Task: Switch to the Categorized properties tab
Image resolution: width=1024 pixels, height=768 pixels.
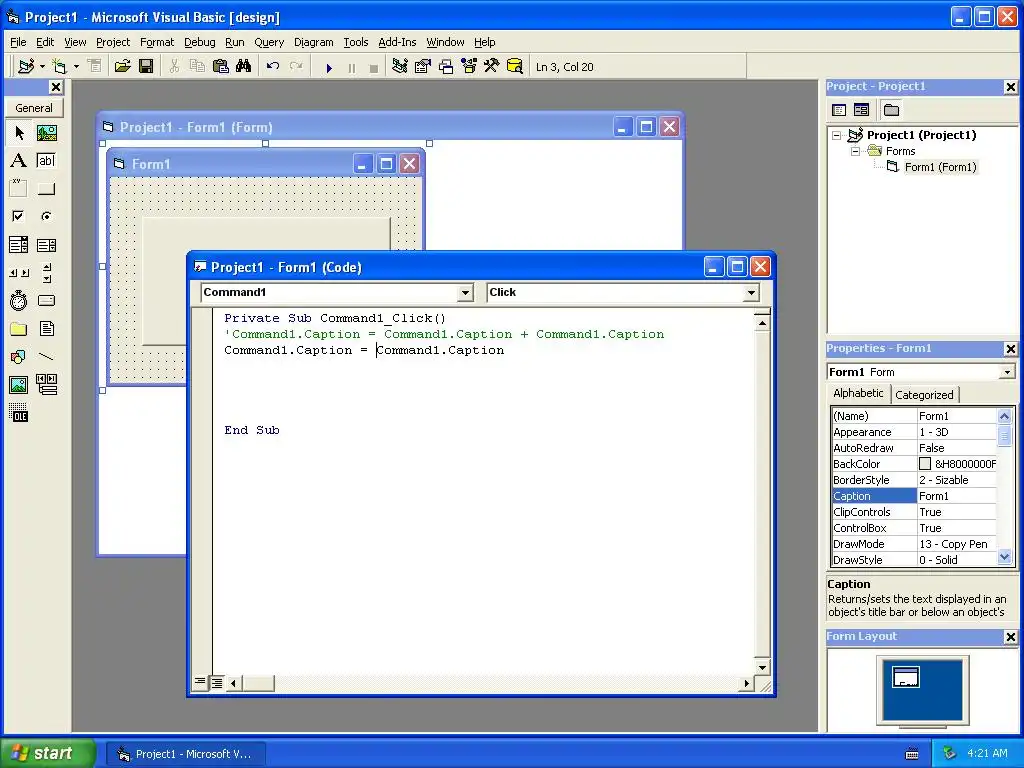Action: coord(923,394)
